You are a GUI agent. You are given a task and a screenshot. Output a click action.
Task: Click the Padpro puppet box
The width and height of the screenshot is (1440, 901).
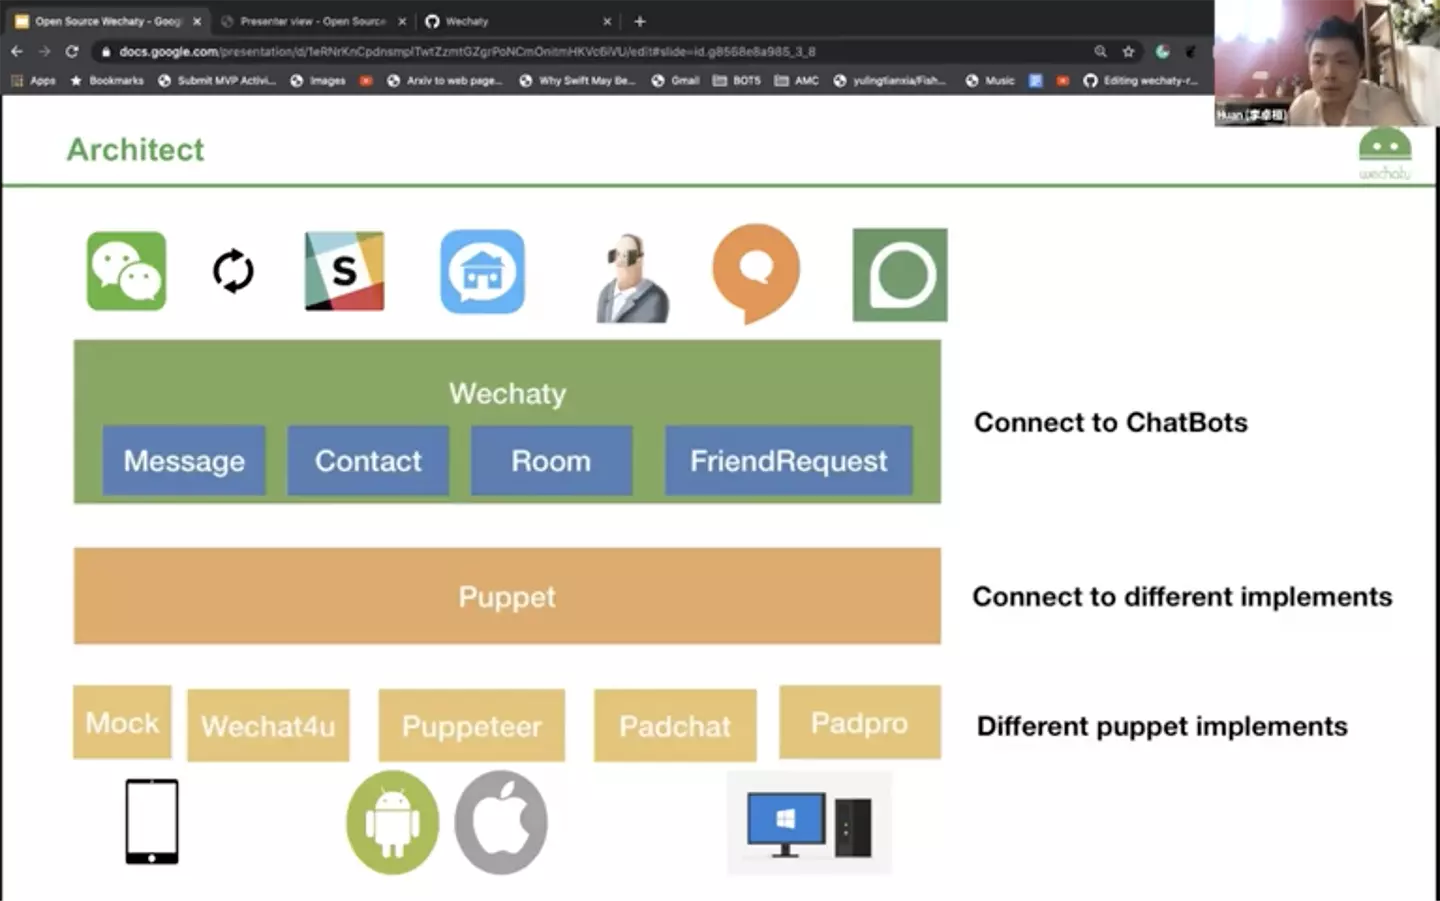(860, 722)
